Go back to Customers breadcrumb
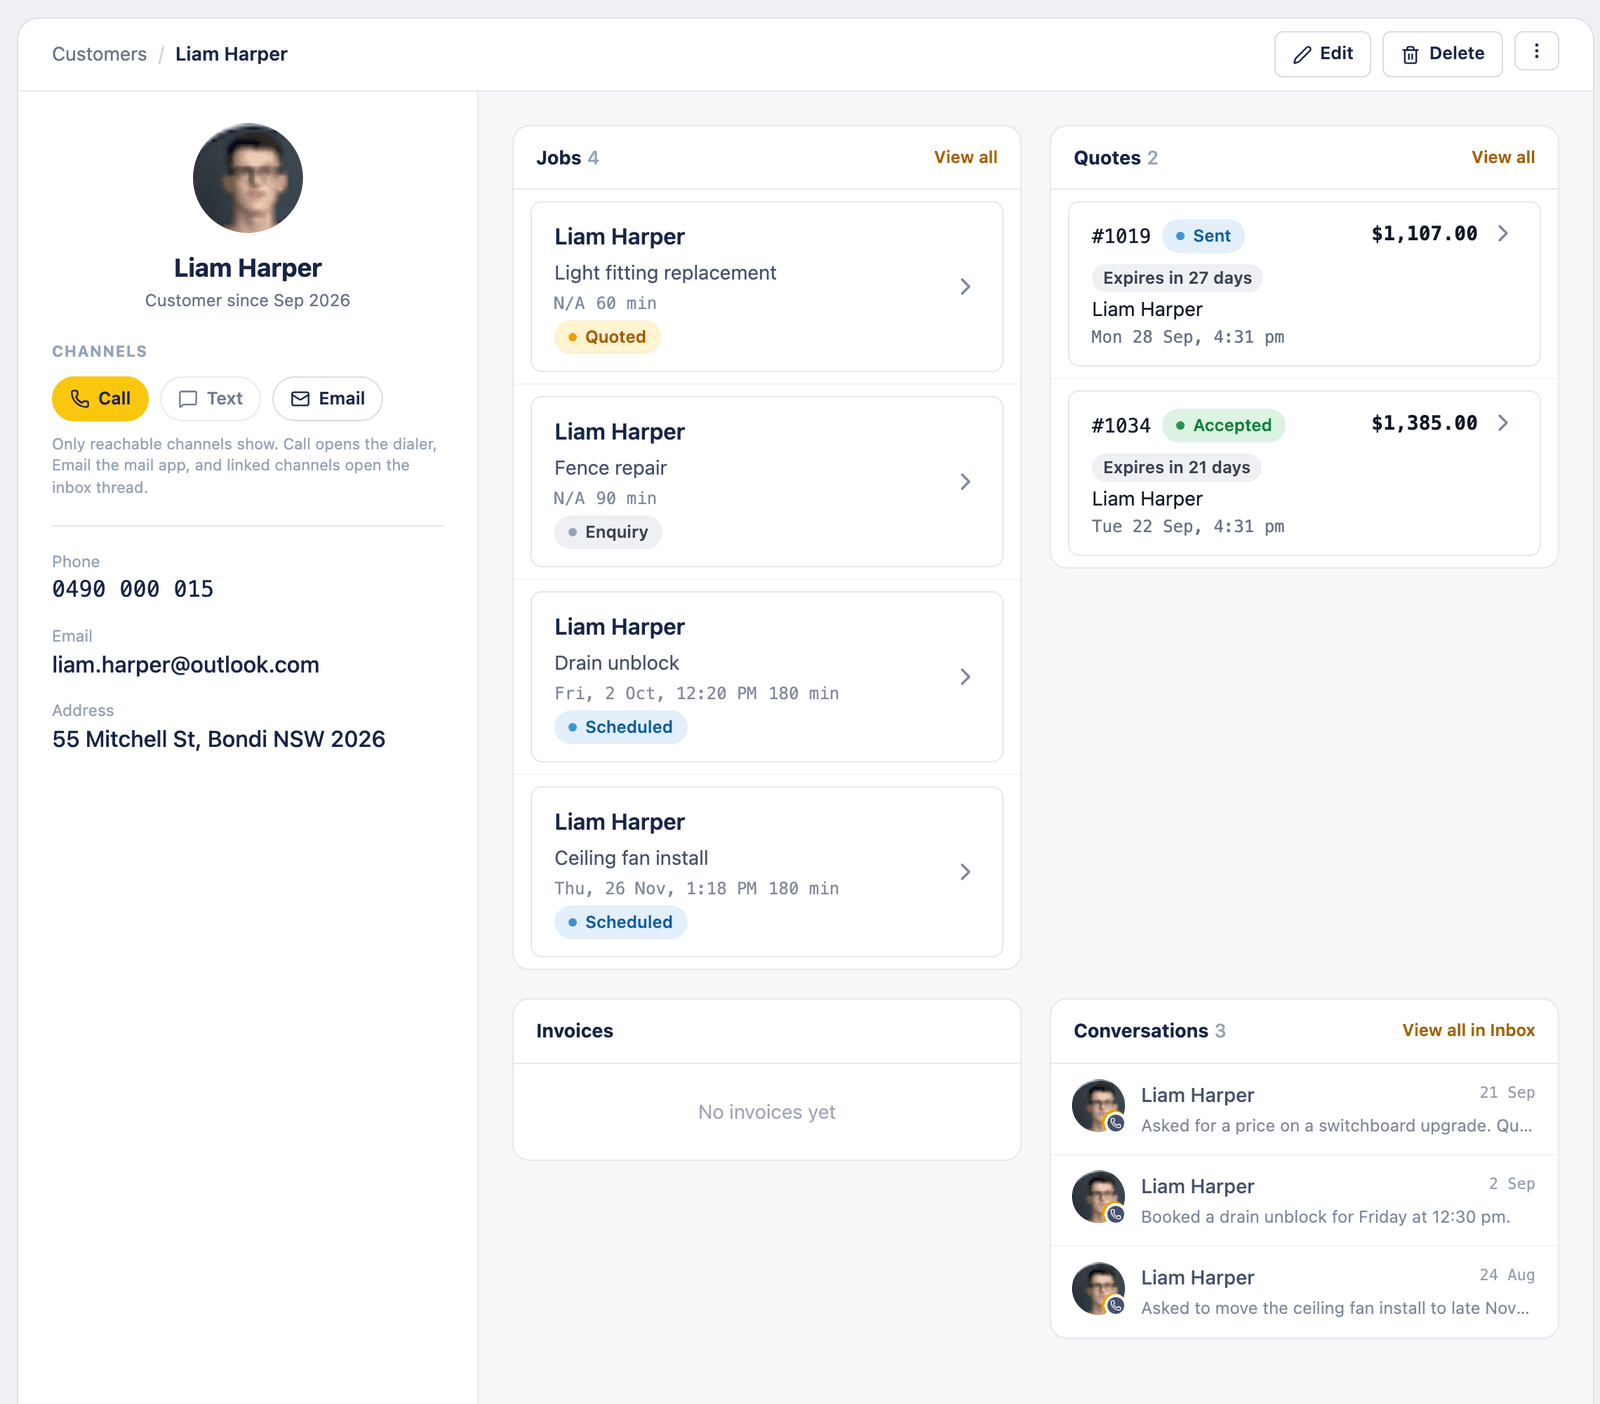1600x1404 pixels. pos(99,54)
